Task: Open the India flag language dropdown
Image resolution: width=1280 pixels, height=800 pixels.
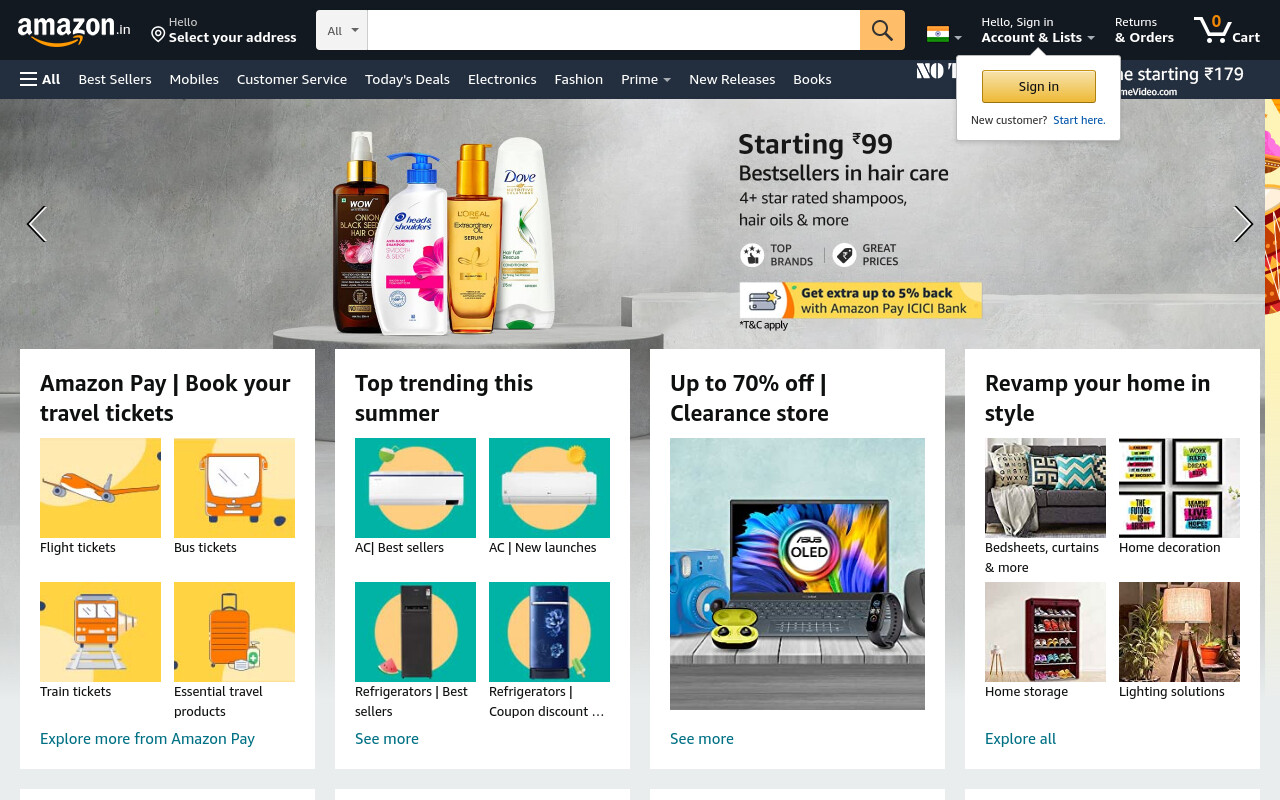Action: pos(944,35)
